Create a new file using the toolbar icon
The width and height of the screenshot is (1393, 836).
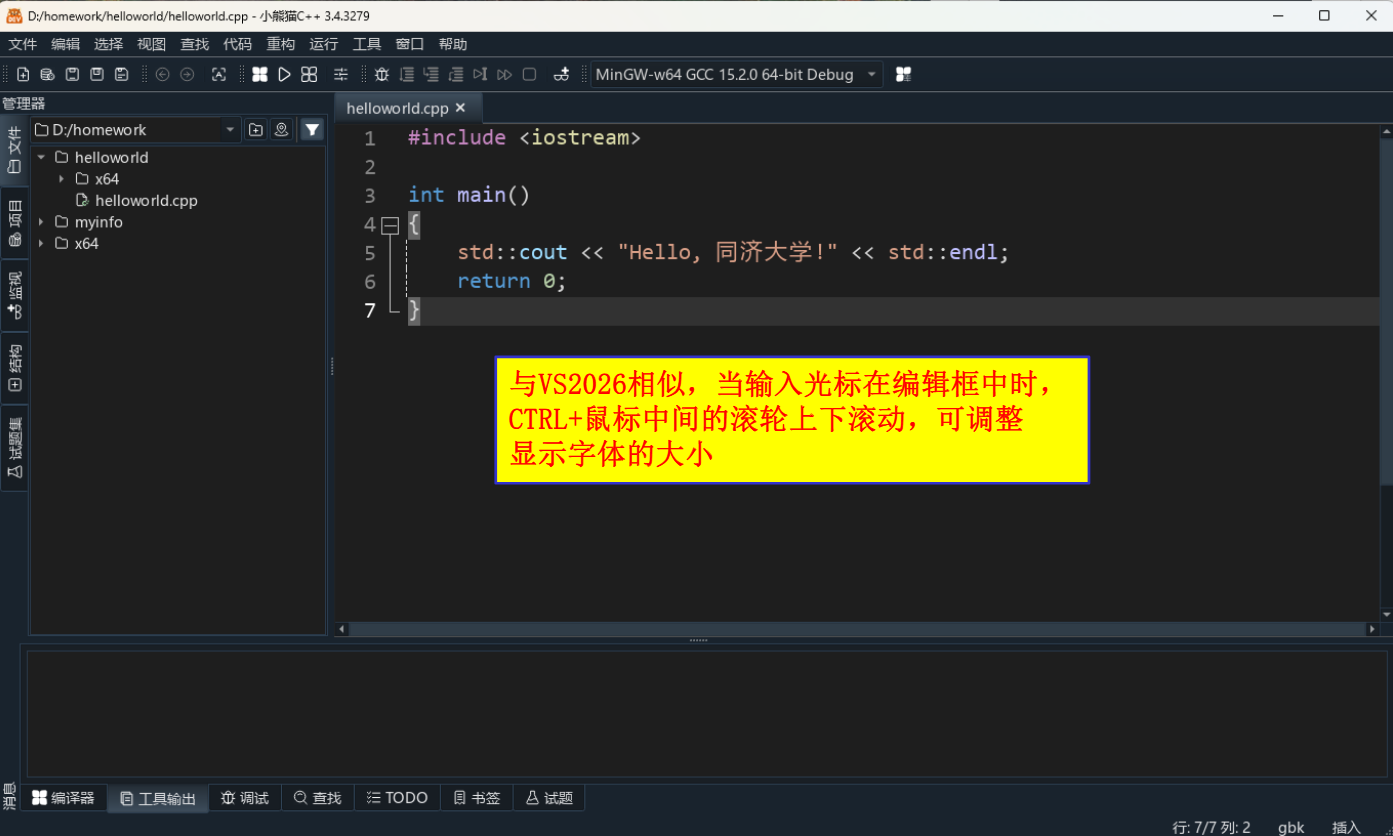(22, 74)
